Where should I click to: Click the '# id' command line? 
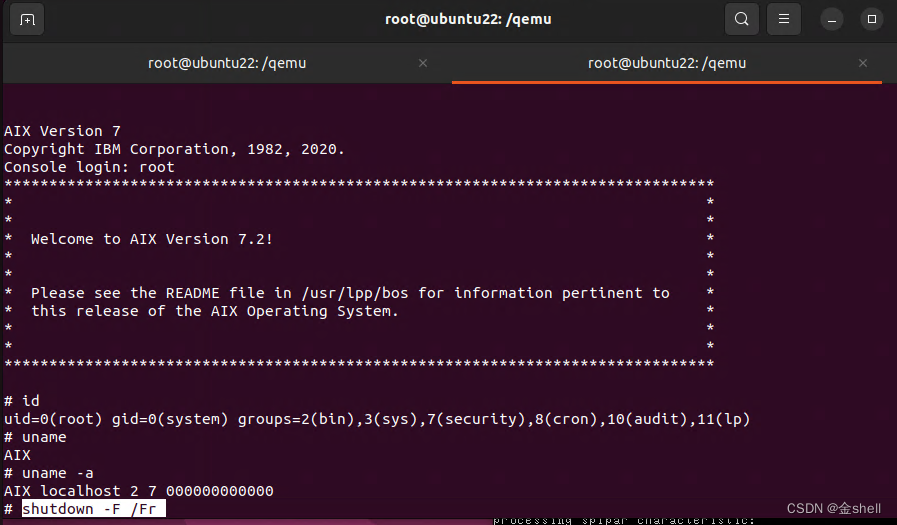(22, 401)
